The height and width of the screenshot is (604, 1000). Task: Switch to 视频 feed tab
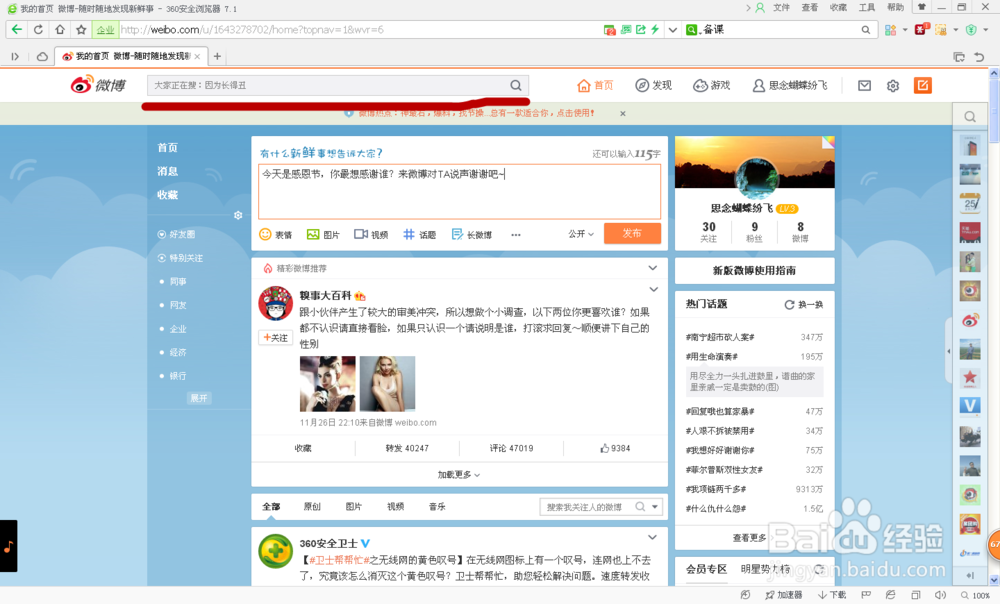[395, 507]
